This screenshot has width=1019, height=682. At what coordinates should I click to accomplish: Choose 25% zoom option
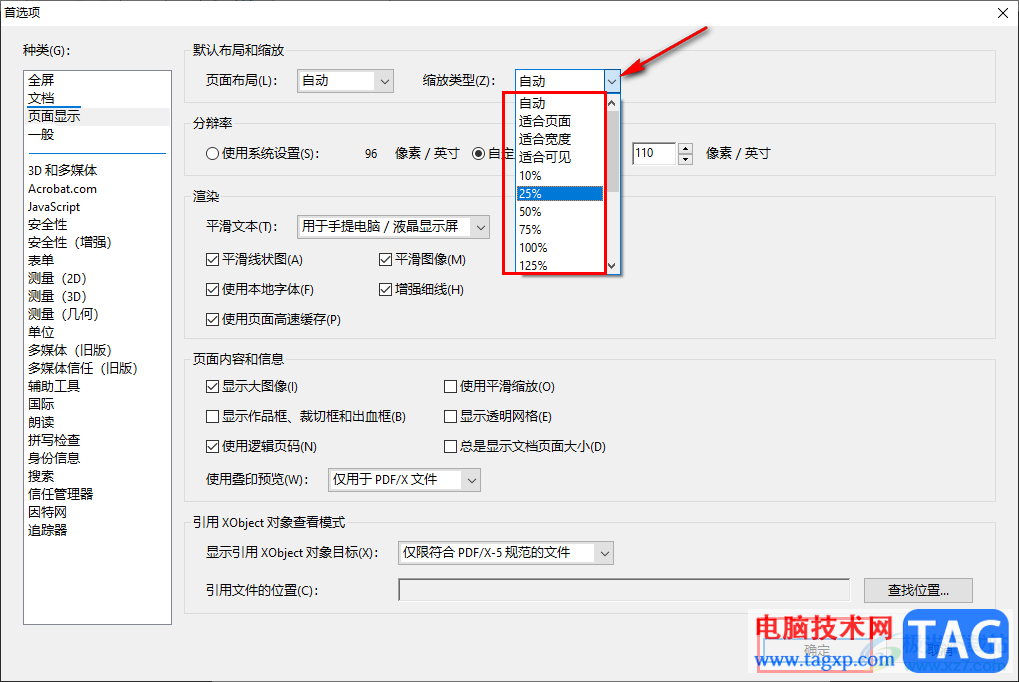pos(560,194)
